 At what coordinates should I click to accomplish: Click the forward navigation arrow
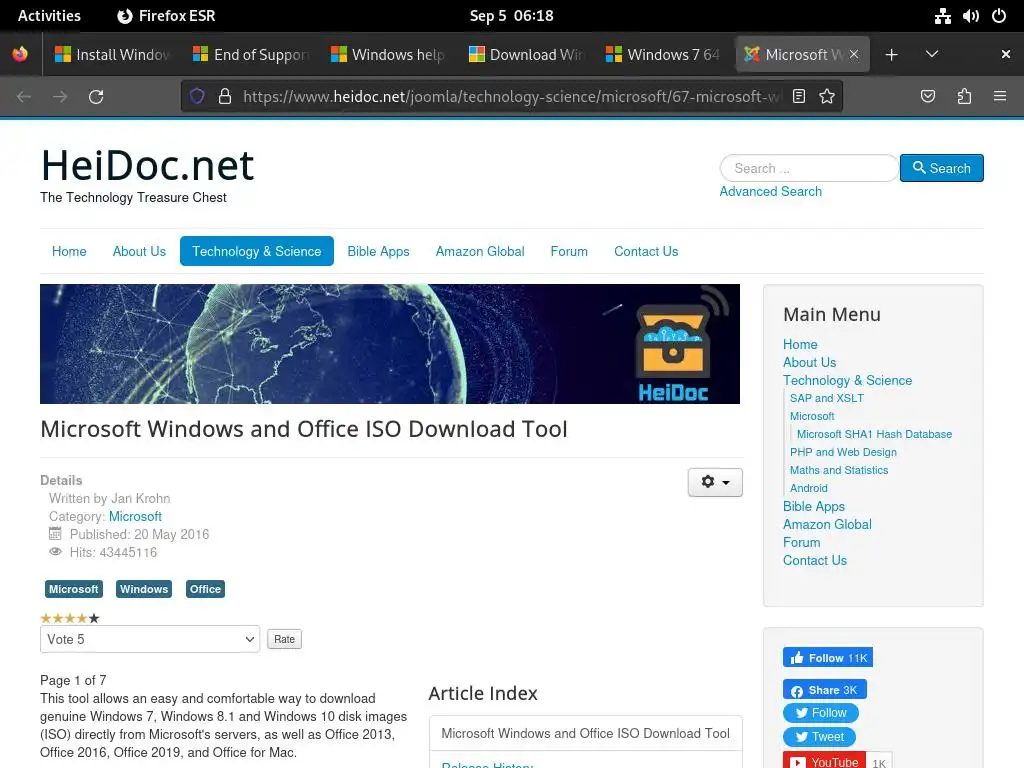pos(60,97)
